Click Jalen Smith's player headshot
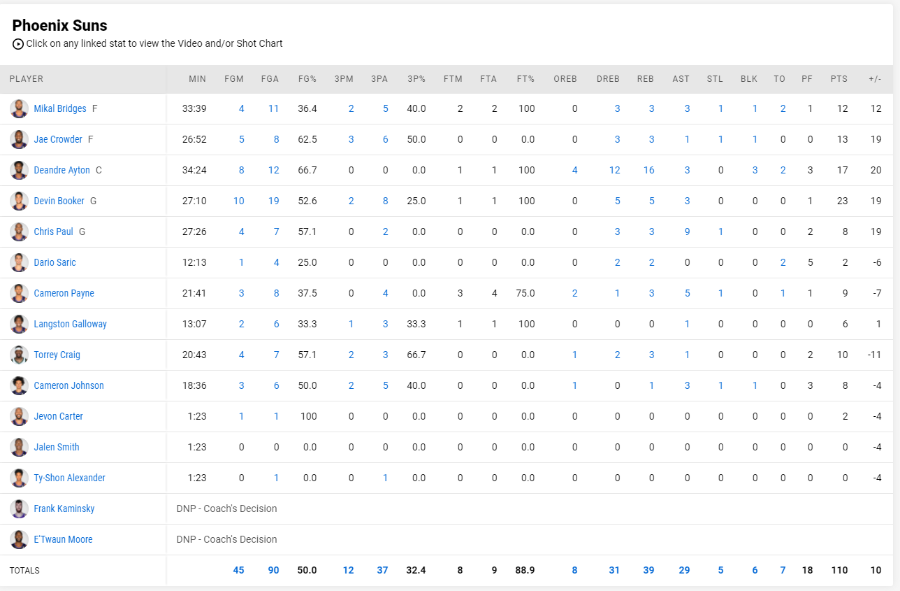Screen dimensions: 900x591 point(19,447)
